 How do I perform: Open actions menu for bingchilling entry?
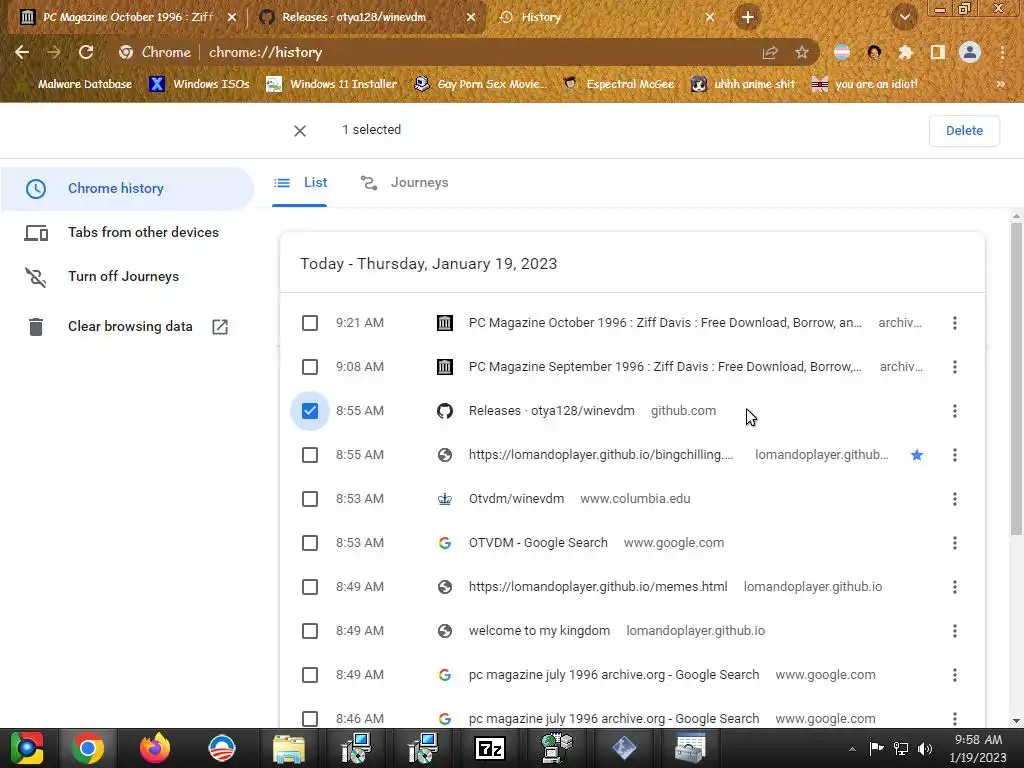click(954, 455)
